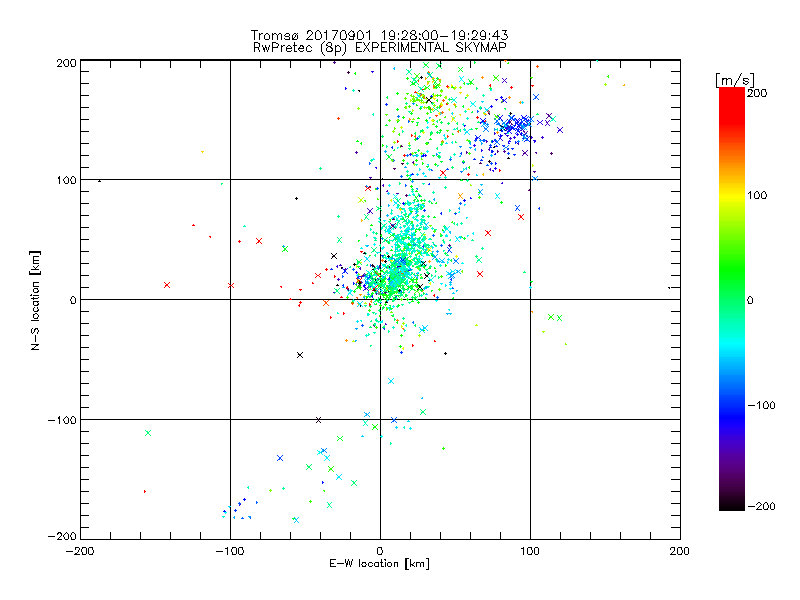Click the lone black dot below the 100 km line
This screenshot has width=800, height=600.
point(296,198)
